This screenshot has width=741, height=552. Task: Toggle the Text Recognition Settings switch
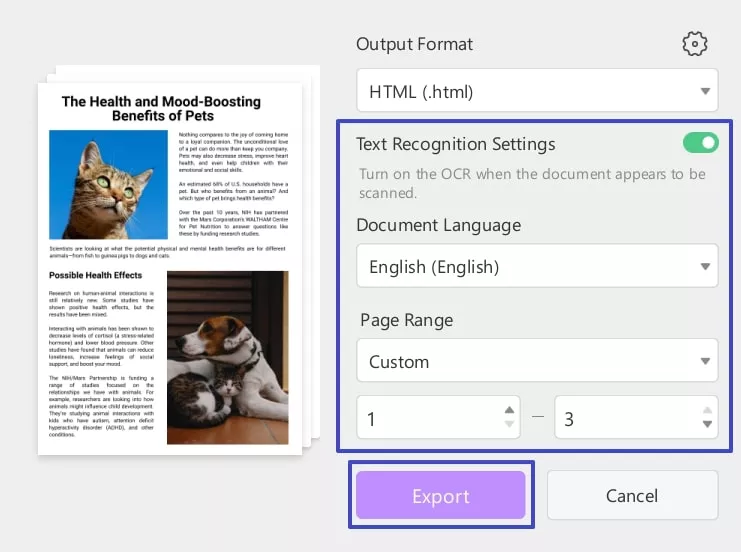tap(700, 143)
